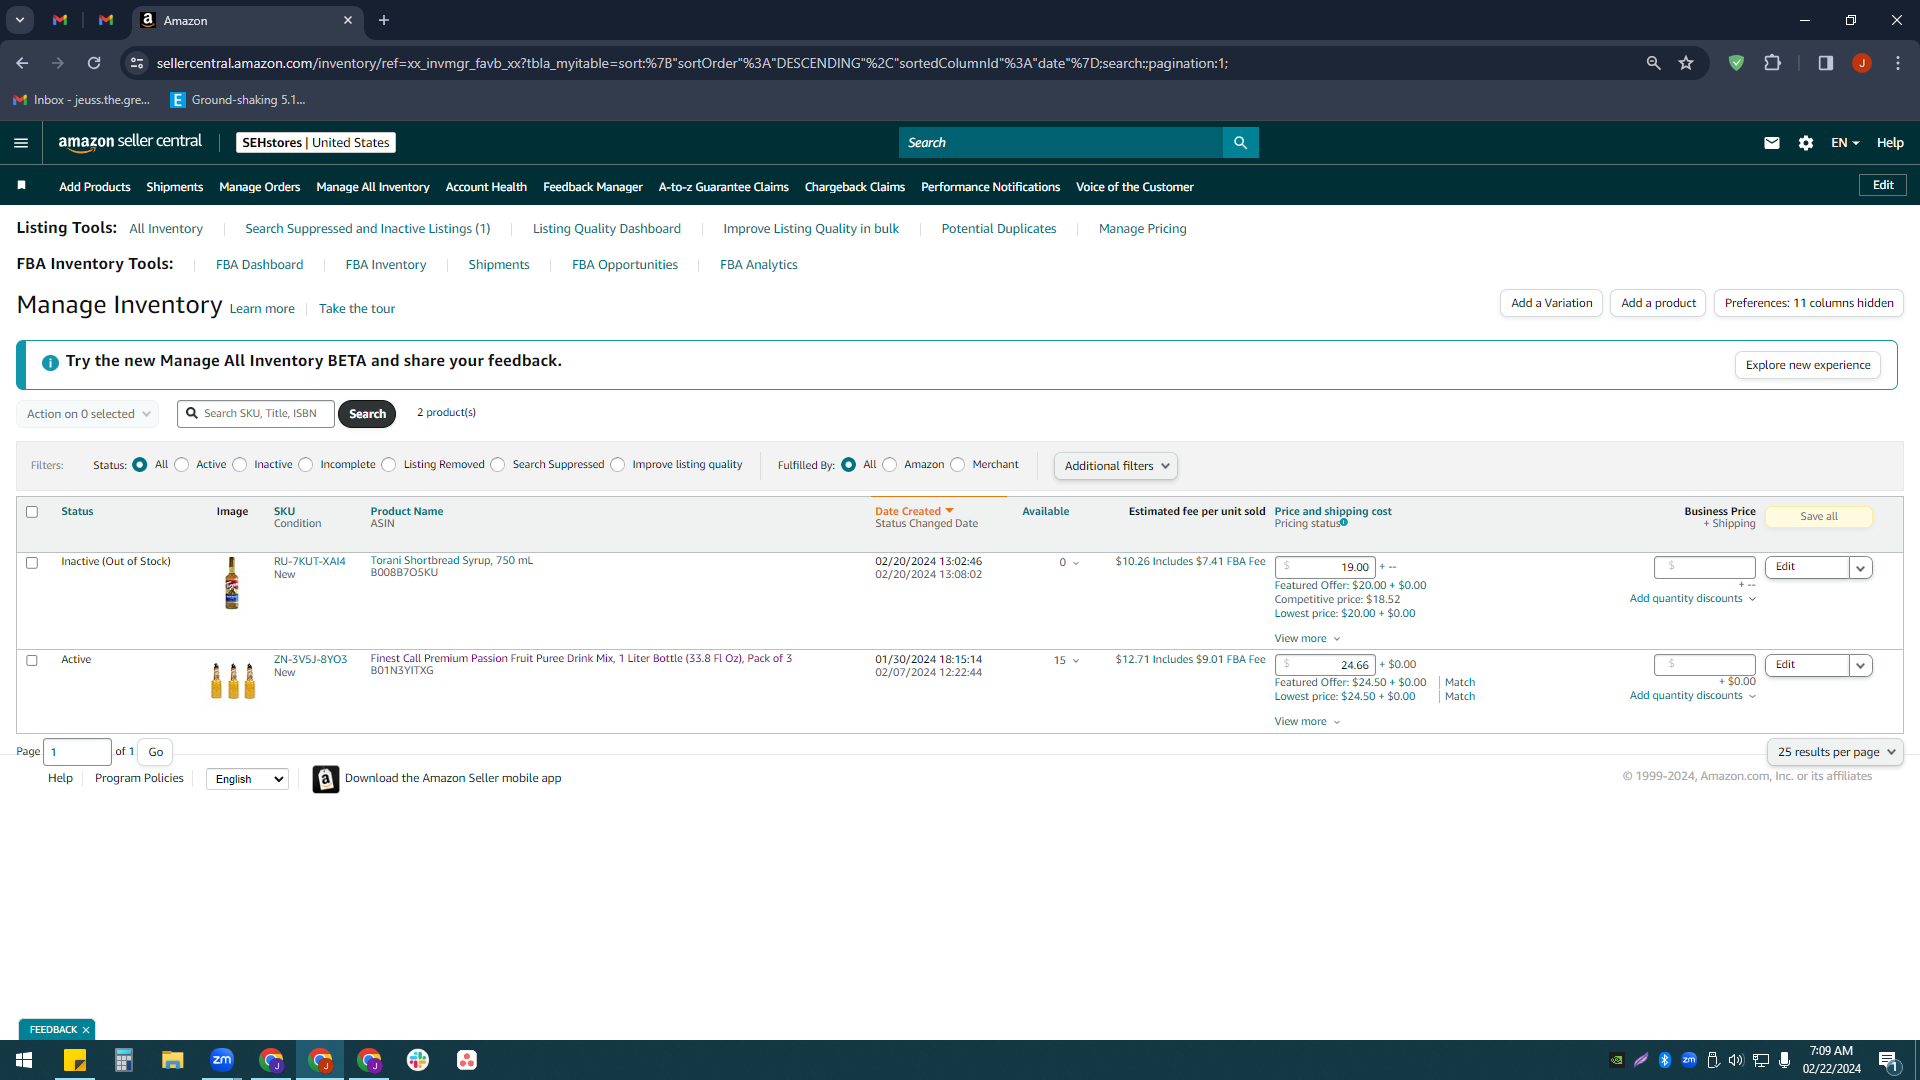Open the Windows Start menu

tap(24, 1060)
